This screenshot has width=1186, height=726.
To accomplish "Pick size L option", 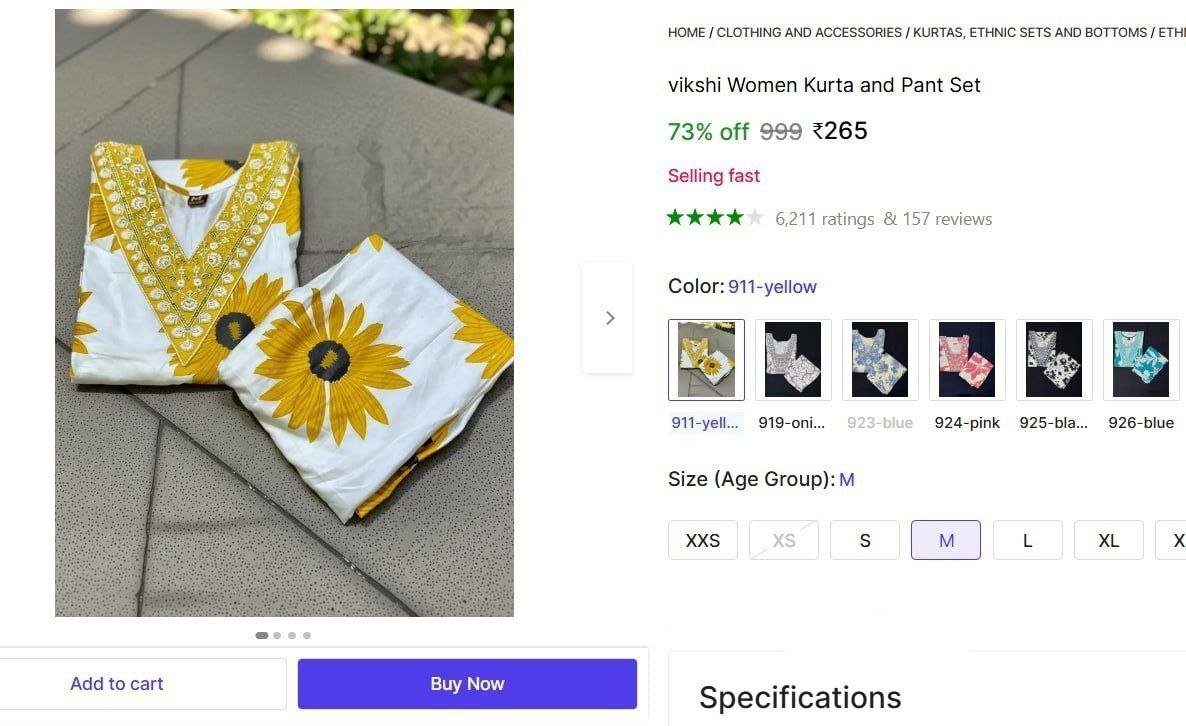I will coord(1027,540).
